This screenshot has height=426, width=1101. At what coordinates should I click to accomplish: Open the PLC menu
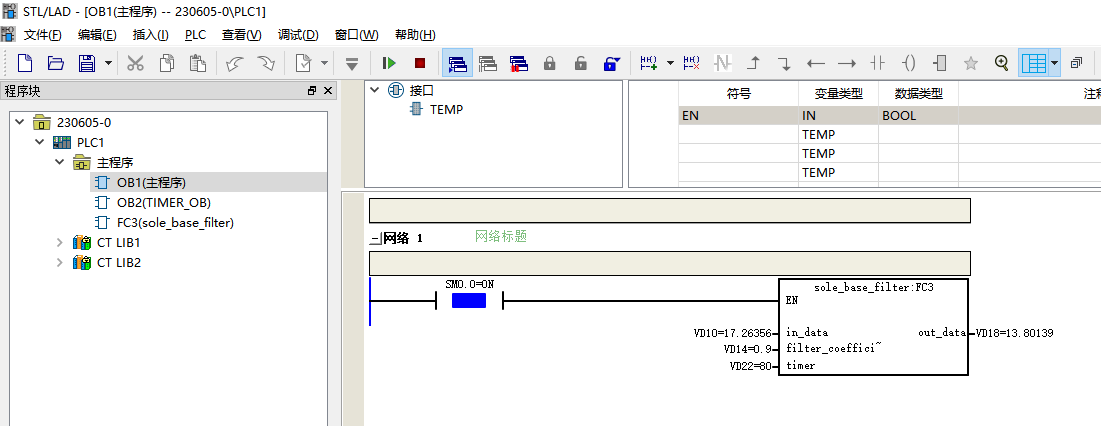195,34
